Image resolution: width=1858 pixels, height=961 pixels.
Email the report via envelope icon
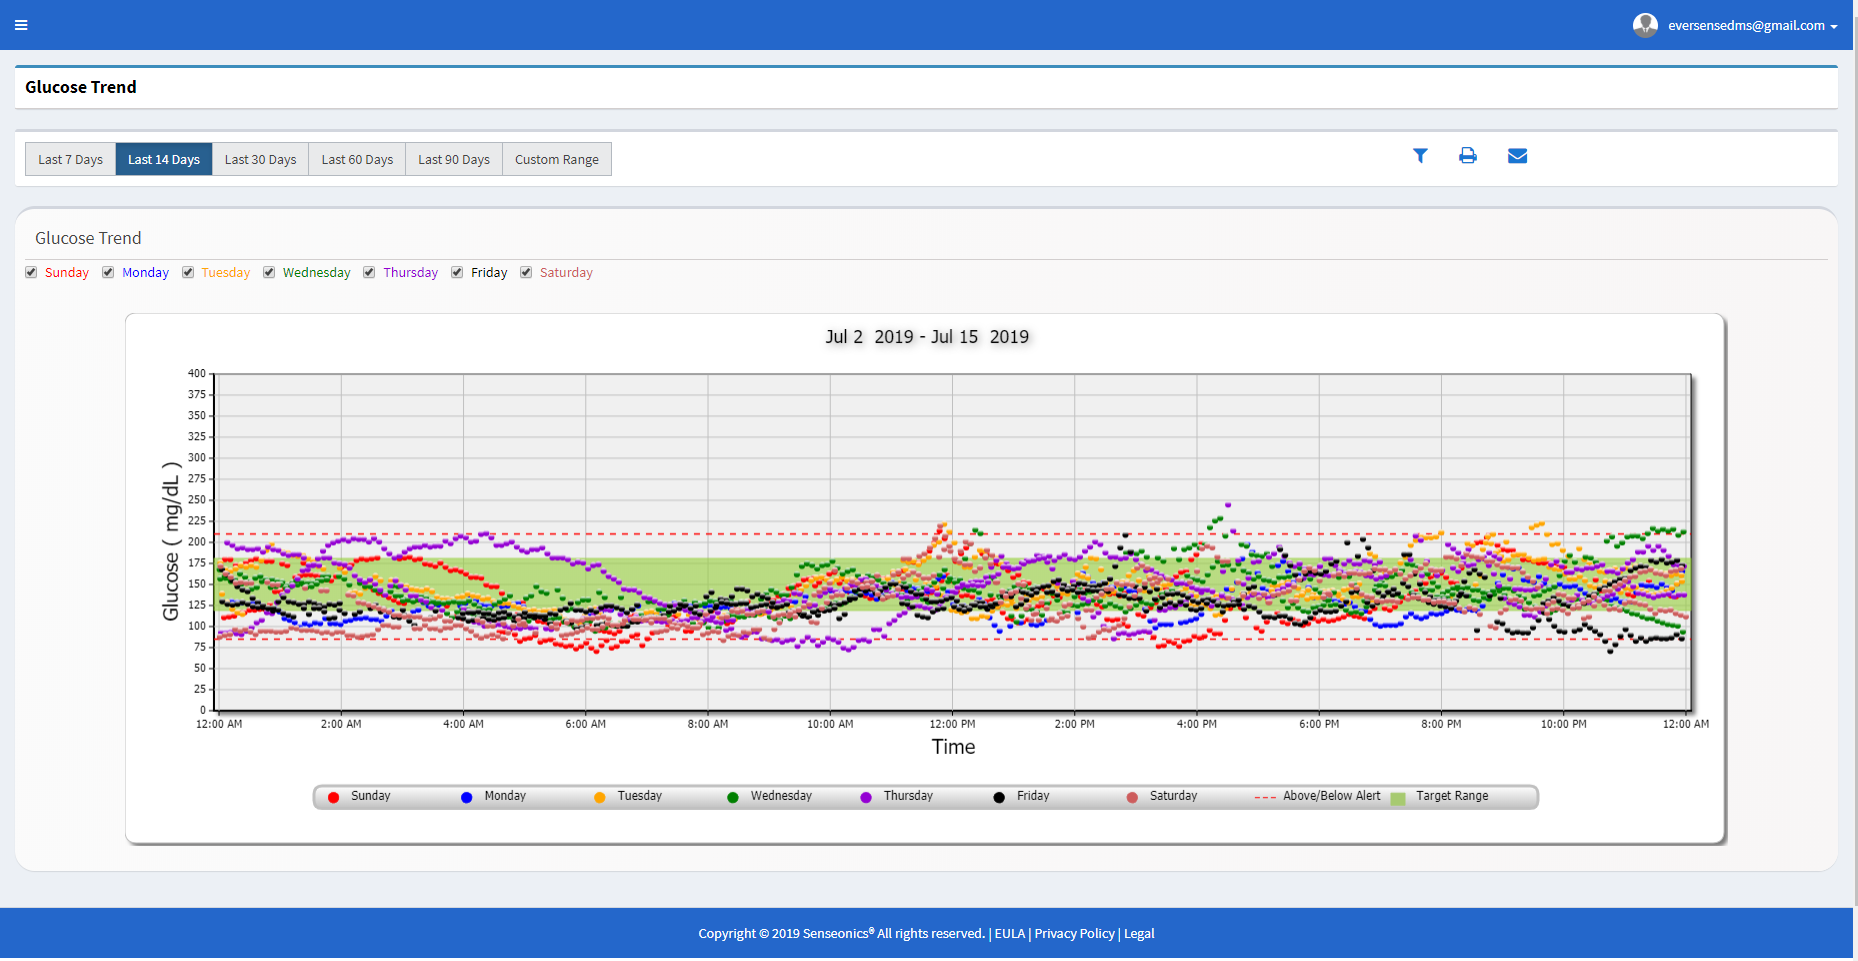1517,156
